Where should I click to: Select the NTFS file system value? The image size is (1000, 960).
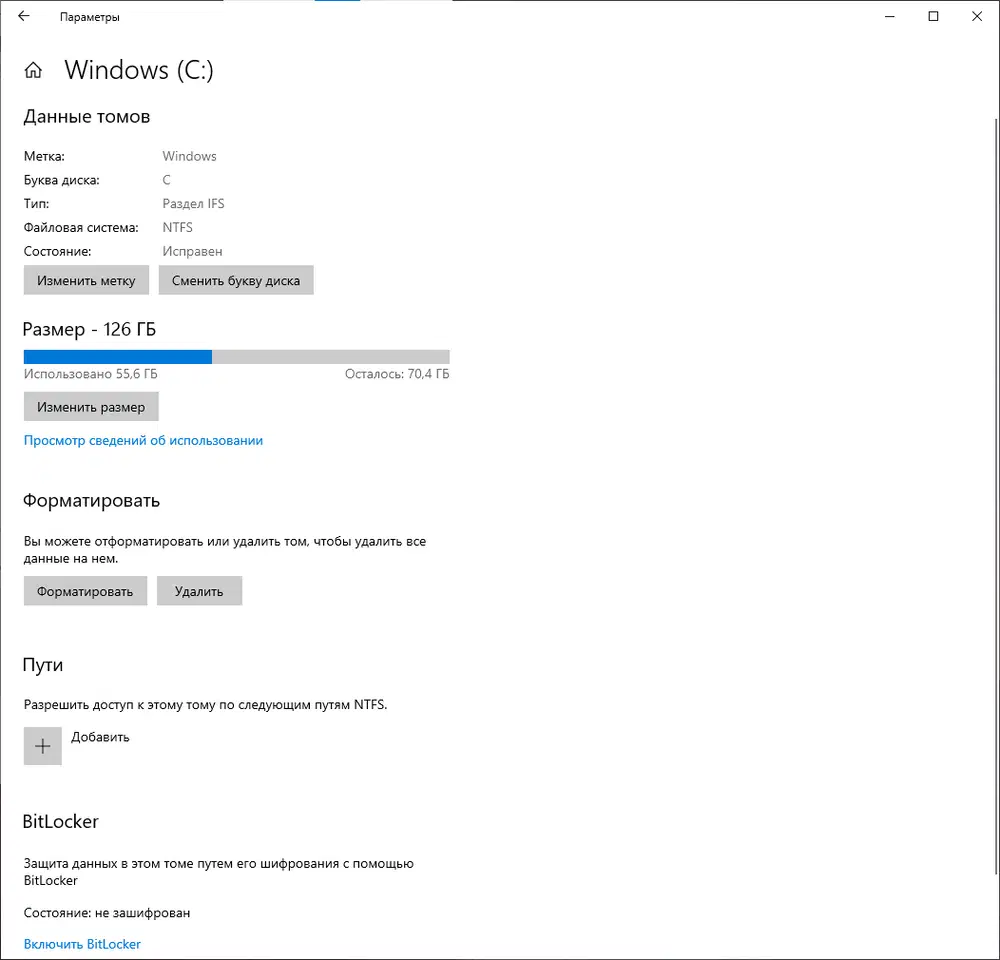(177, 228)
